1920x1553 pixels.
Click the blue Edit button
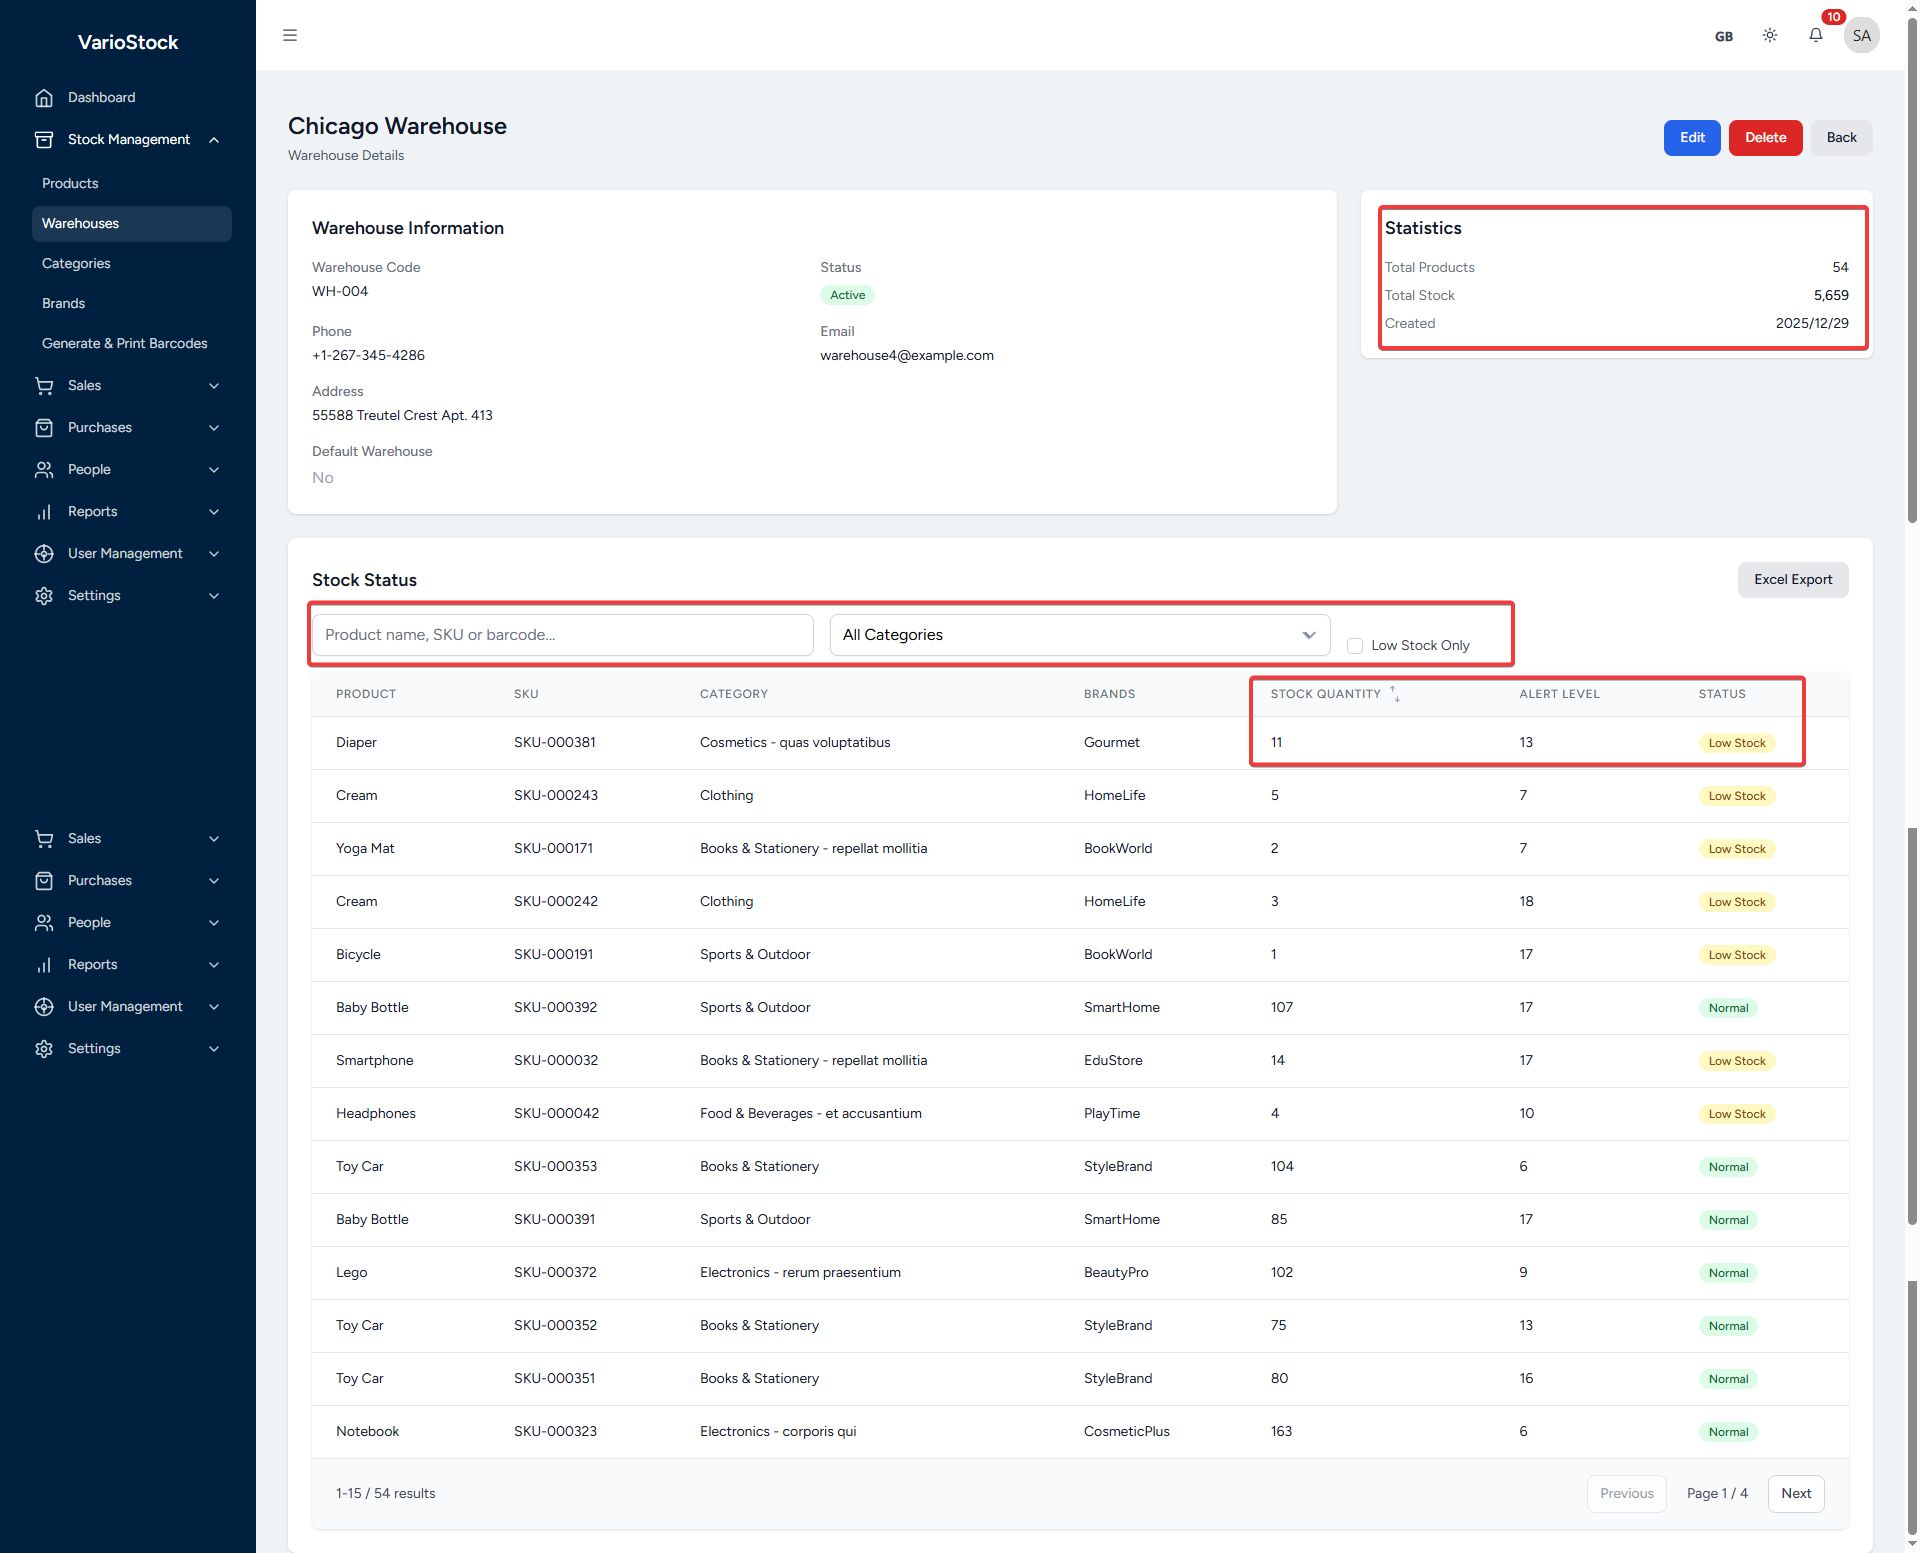[1691, 138]
